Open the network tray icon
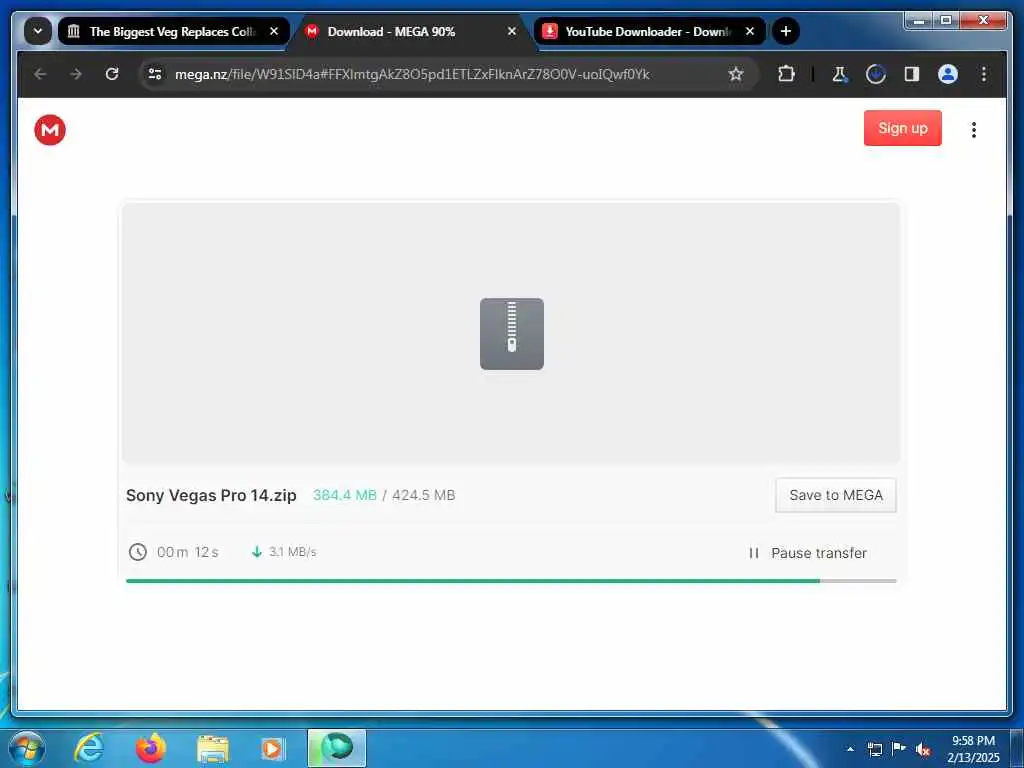The image size is (1024, 768). [x=874, y=749]
